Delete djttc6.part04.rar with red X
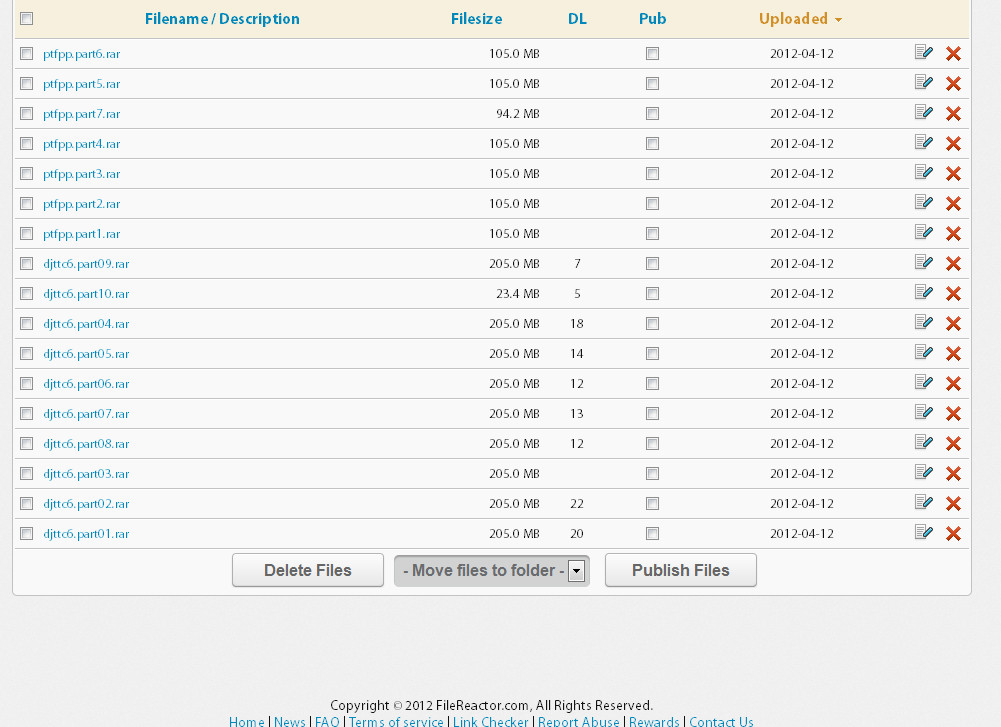The height and width of the screenshot is (727, 1001). point(953,324)
